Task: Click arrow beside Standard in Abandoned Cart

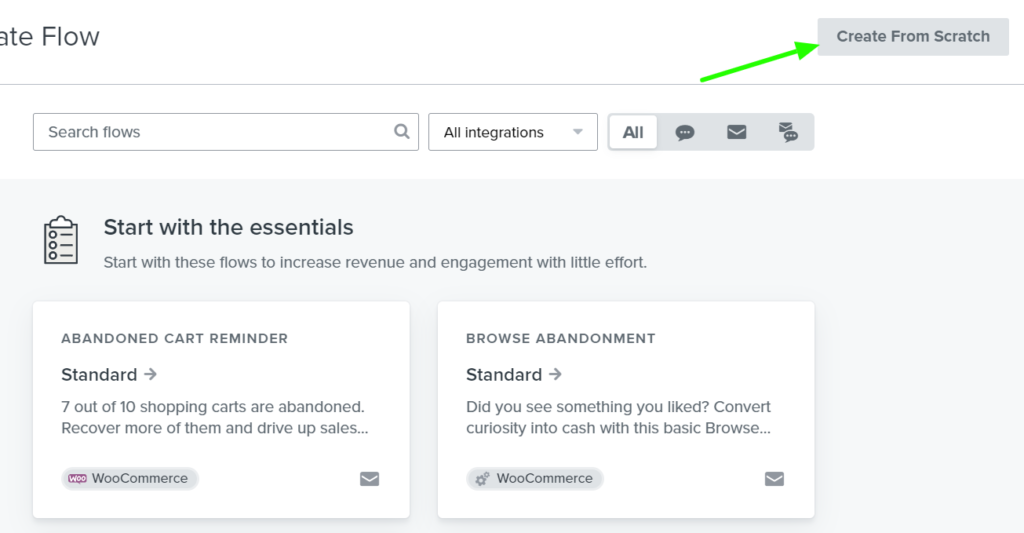Action: (x=150, y=374)
